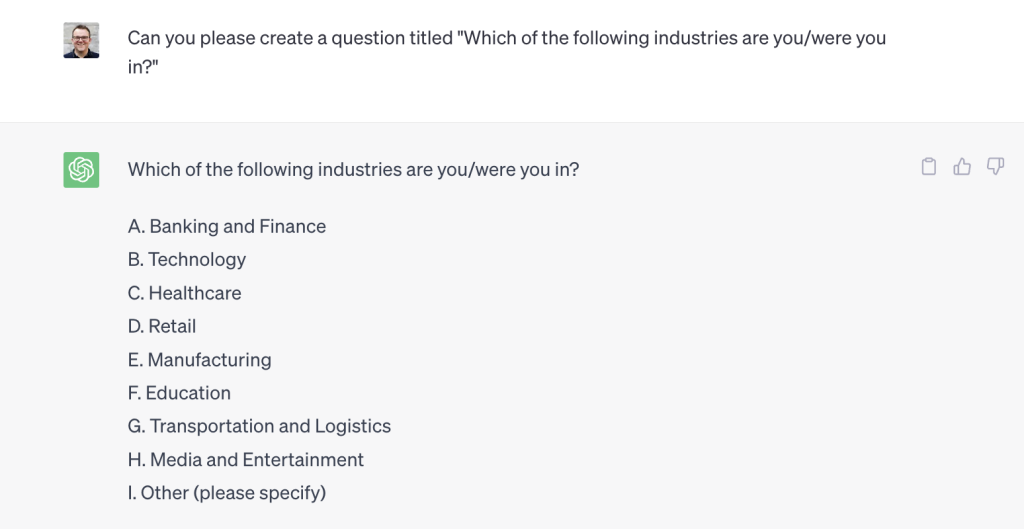Click the user's profile photo avatar
This screenshot has height=529, width=1024.
(81, 40)
